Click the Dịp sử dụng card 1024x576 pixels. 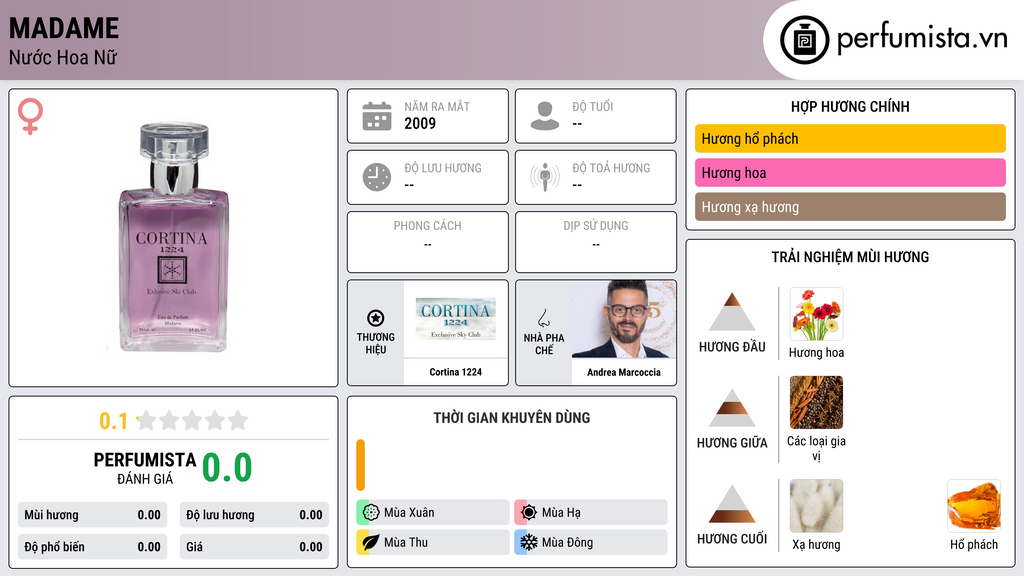(596, 242)
